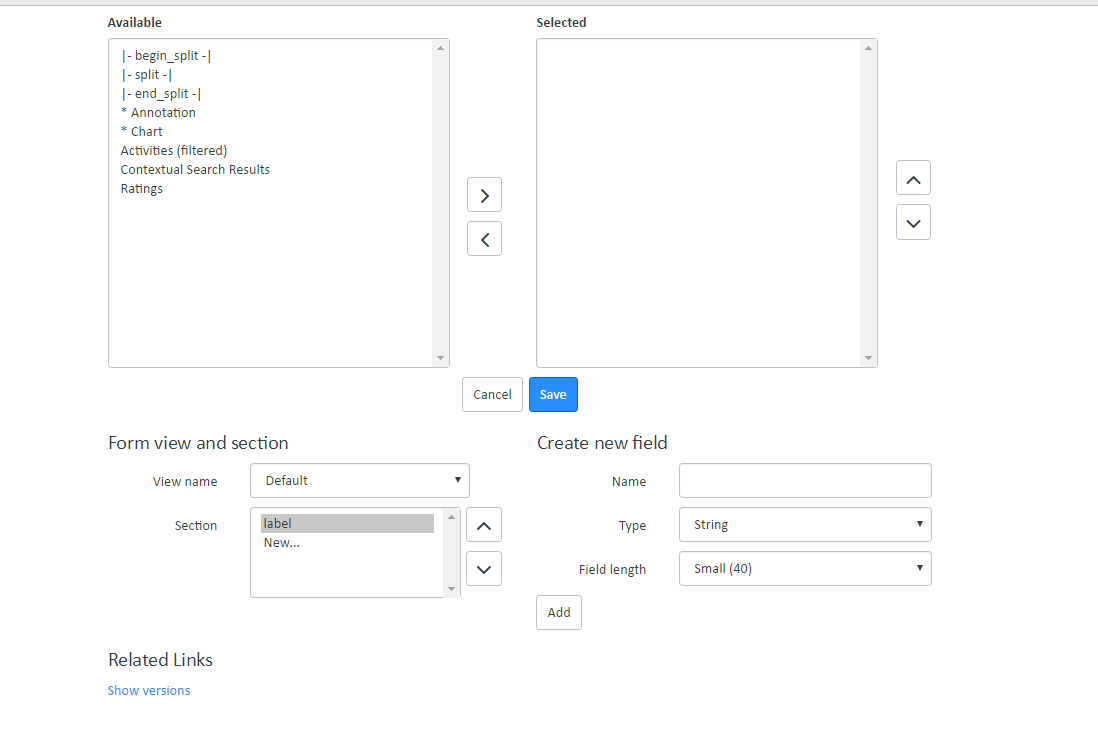Click the up-arrow reorder button beside Selected list

click(912, 177)
